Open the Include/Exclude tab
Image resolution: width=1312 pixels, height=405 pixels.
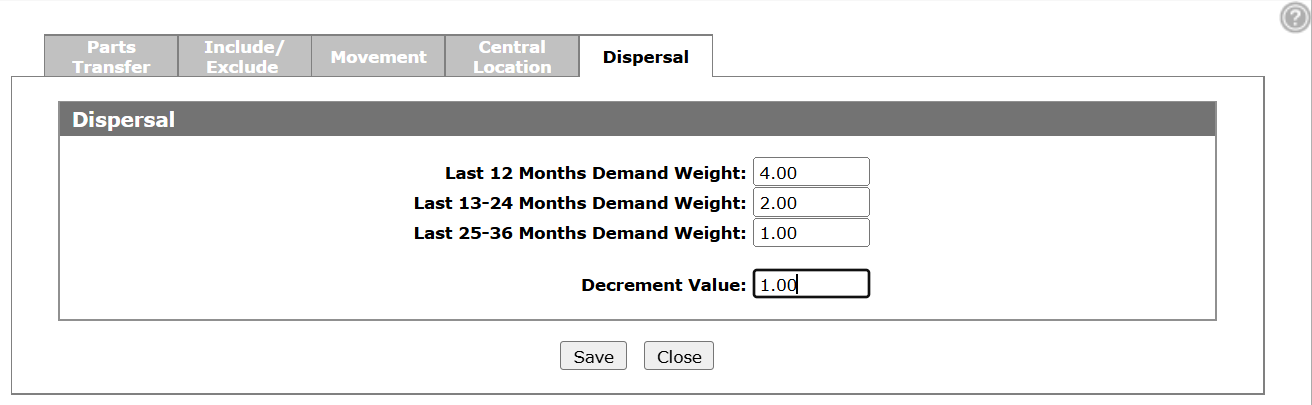[245, 57]
